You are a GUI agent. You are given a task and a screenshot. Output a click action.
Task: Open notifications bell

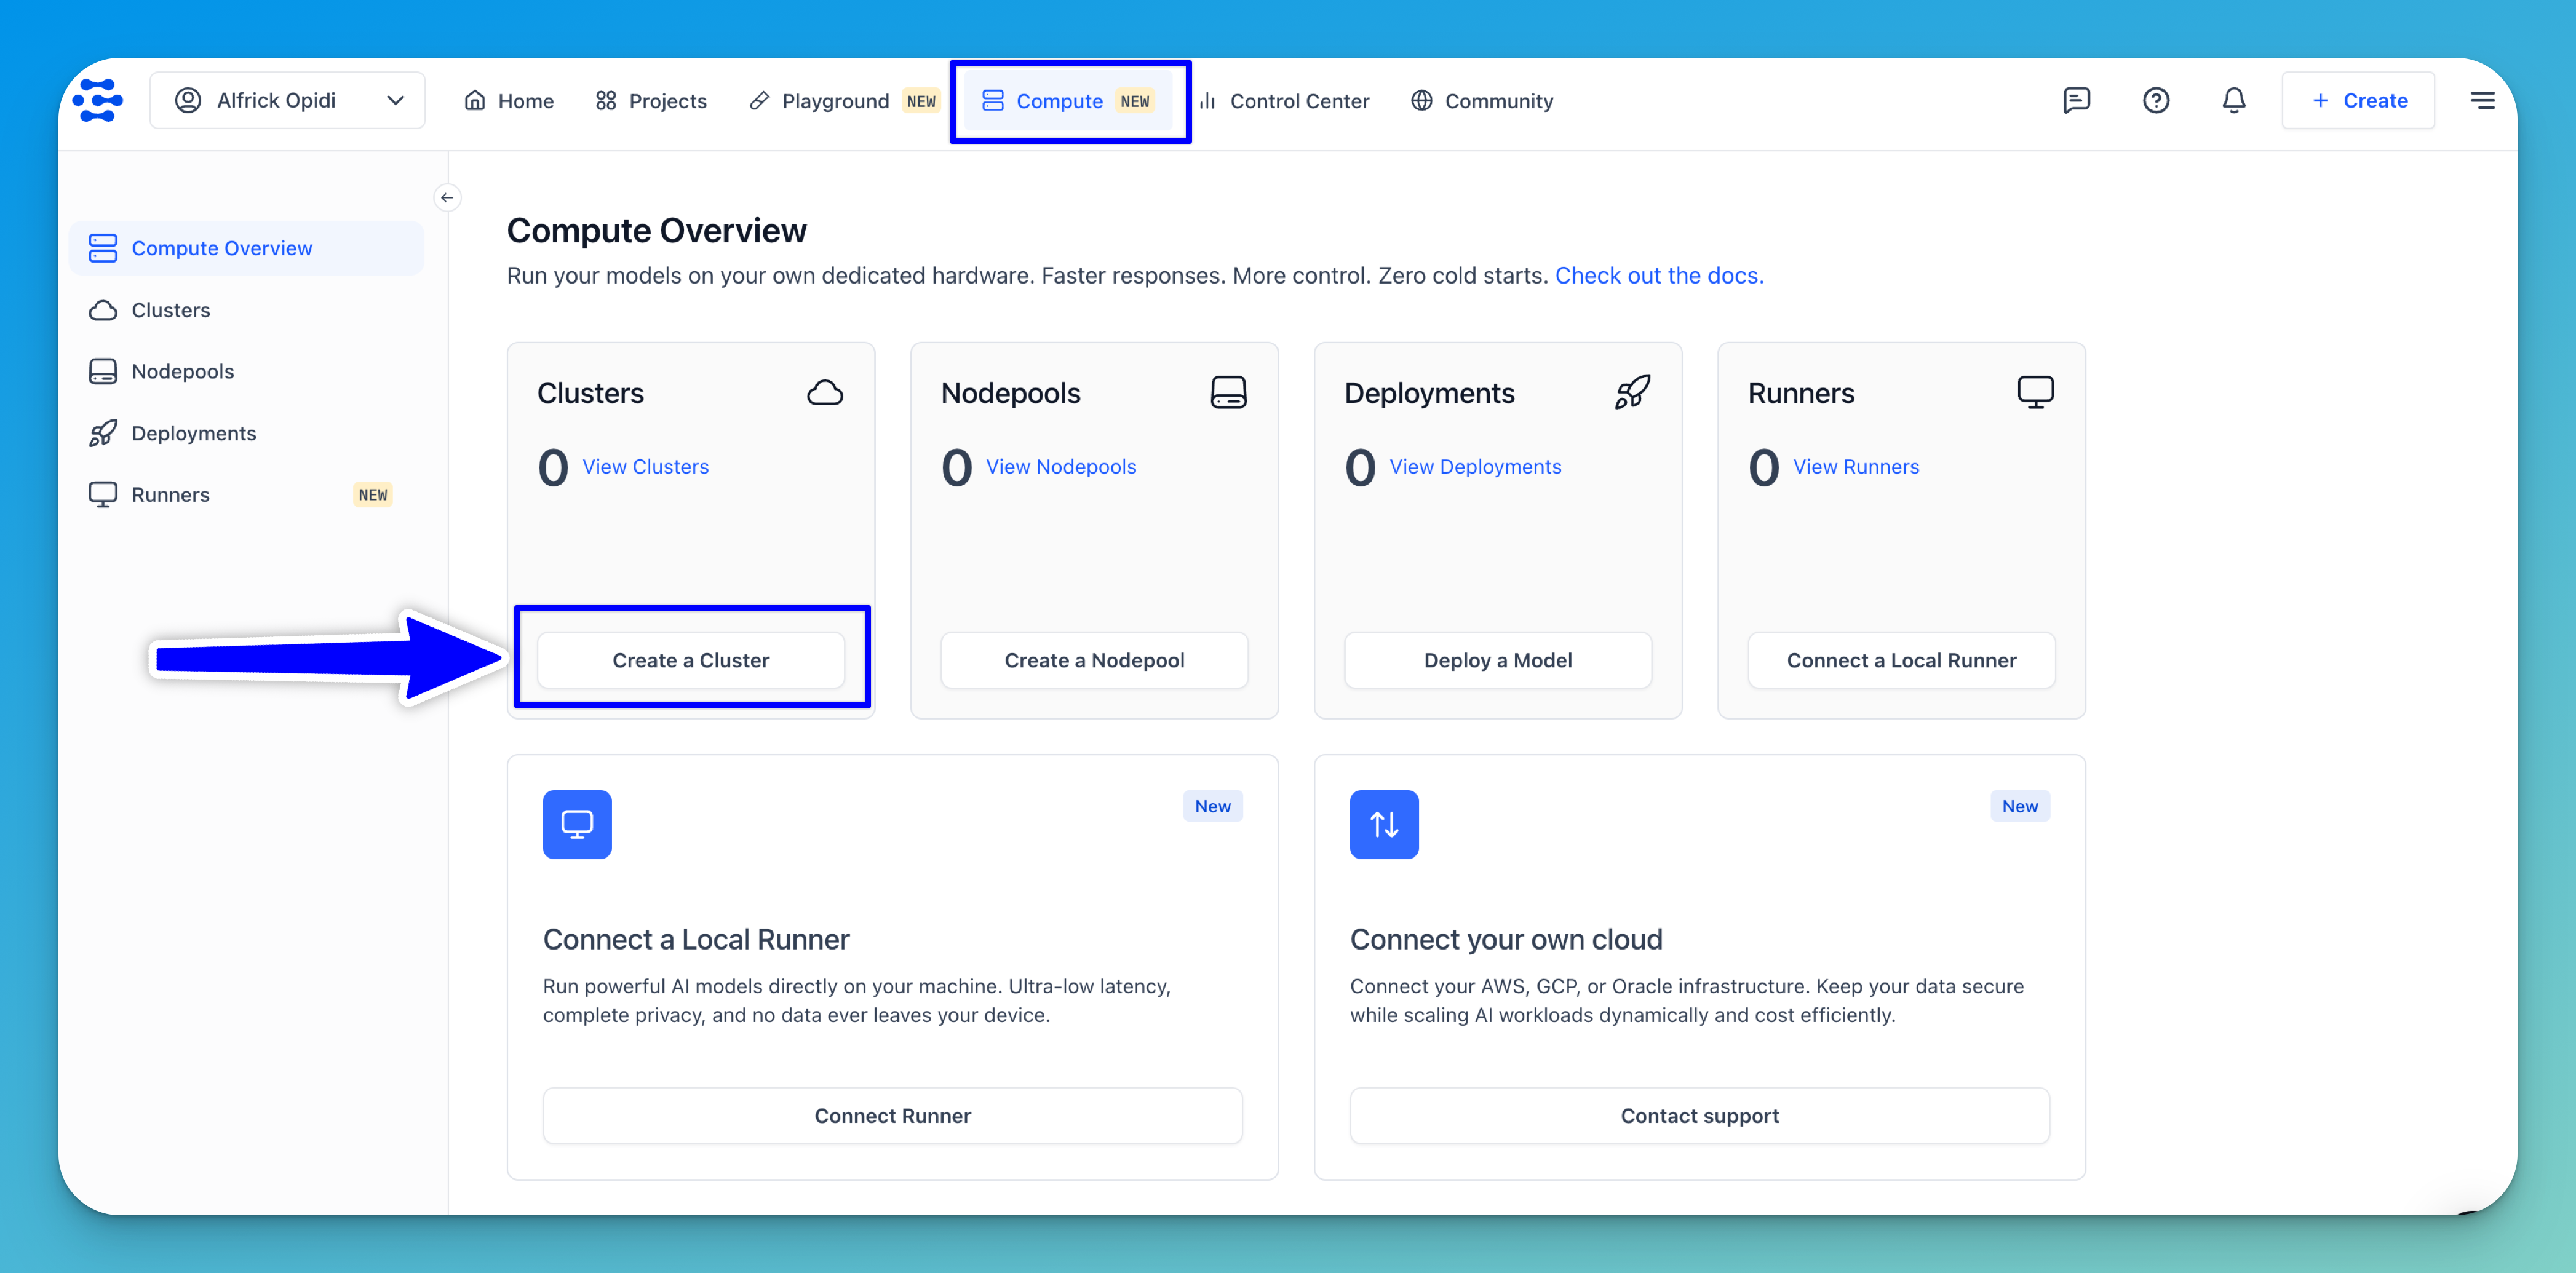point(2233,100)
